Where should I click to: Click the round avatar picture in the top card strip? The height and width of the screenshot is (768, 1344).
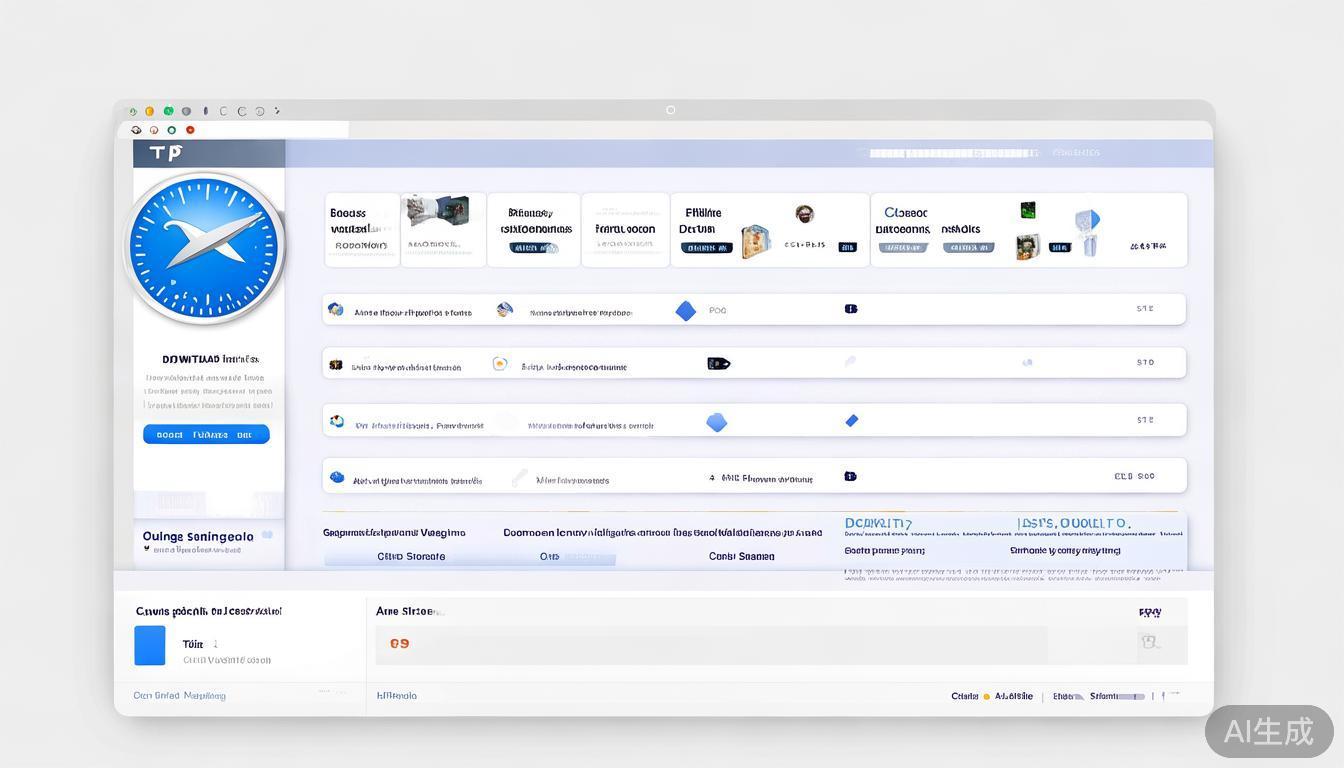pos(804,213)
